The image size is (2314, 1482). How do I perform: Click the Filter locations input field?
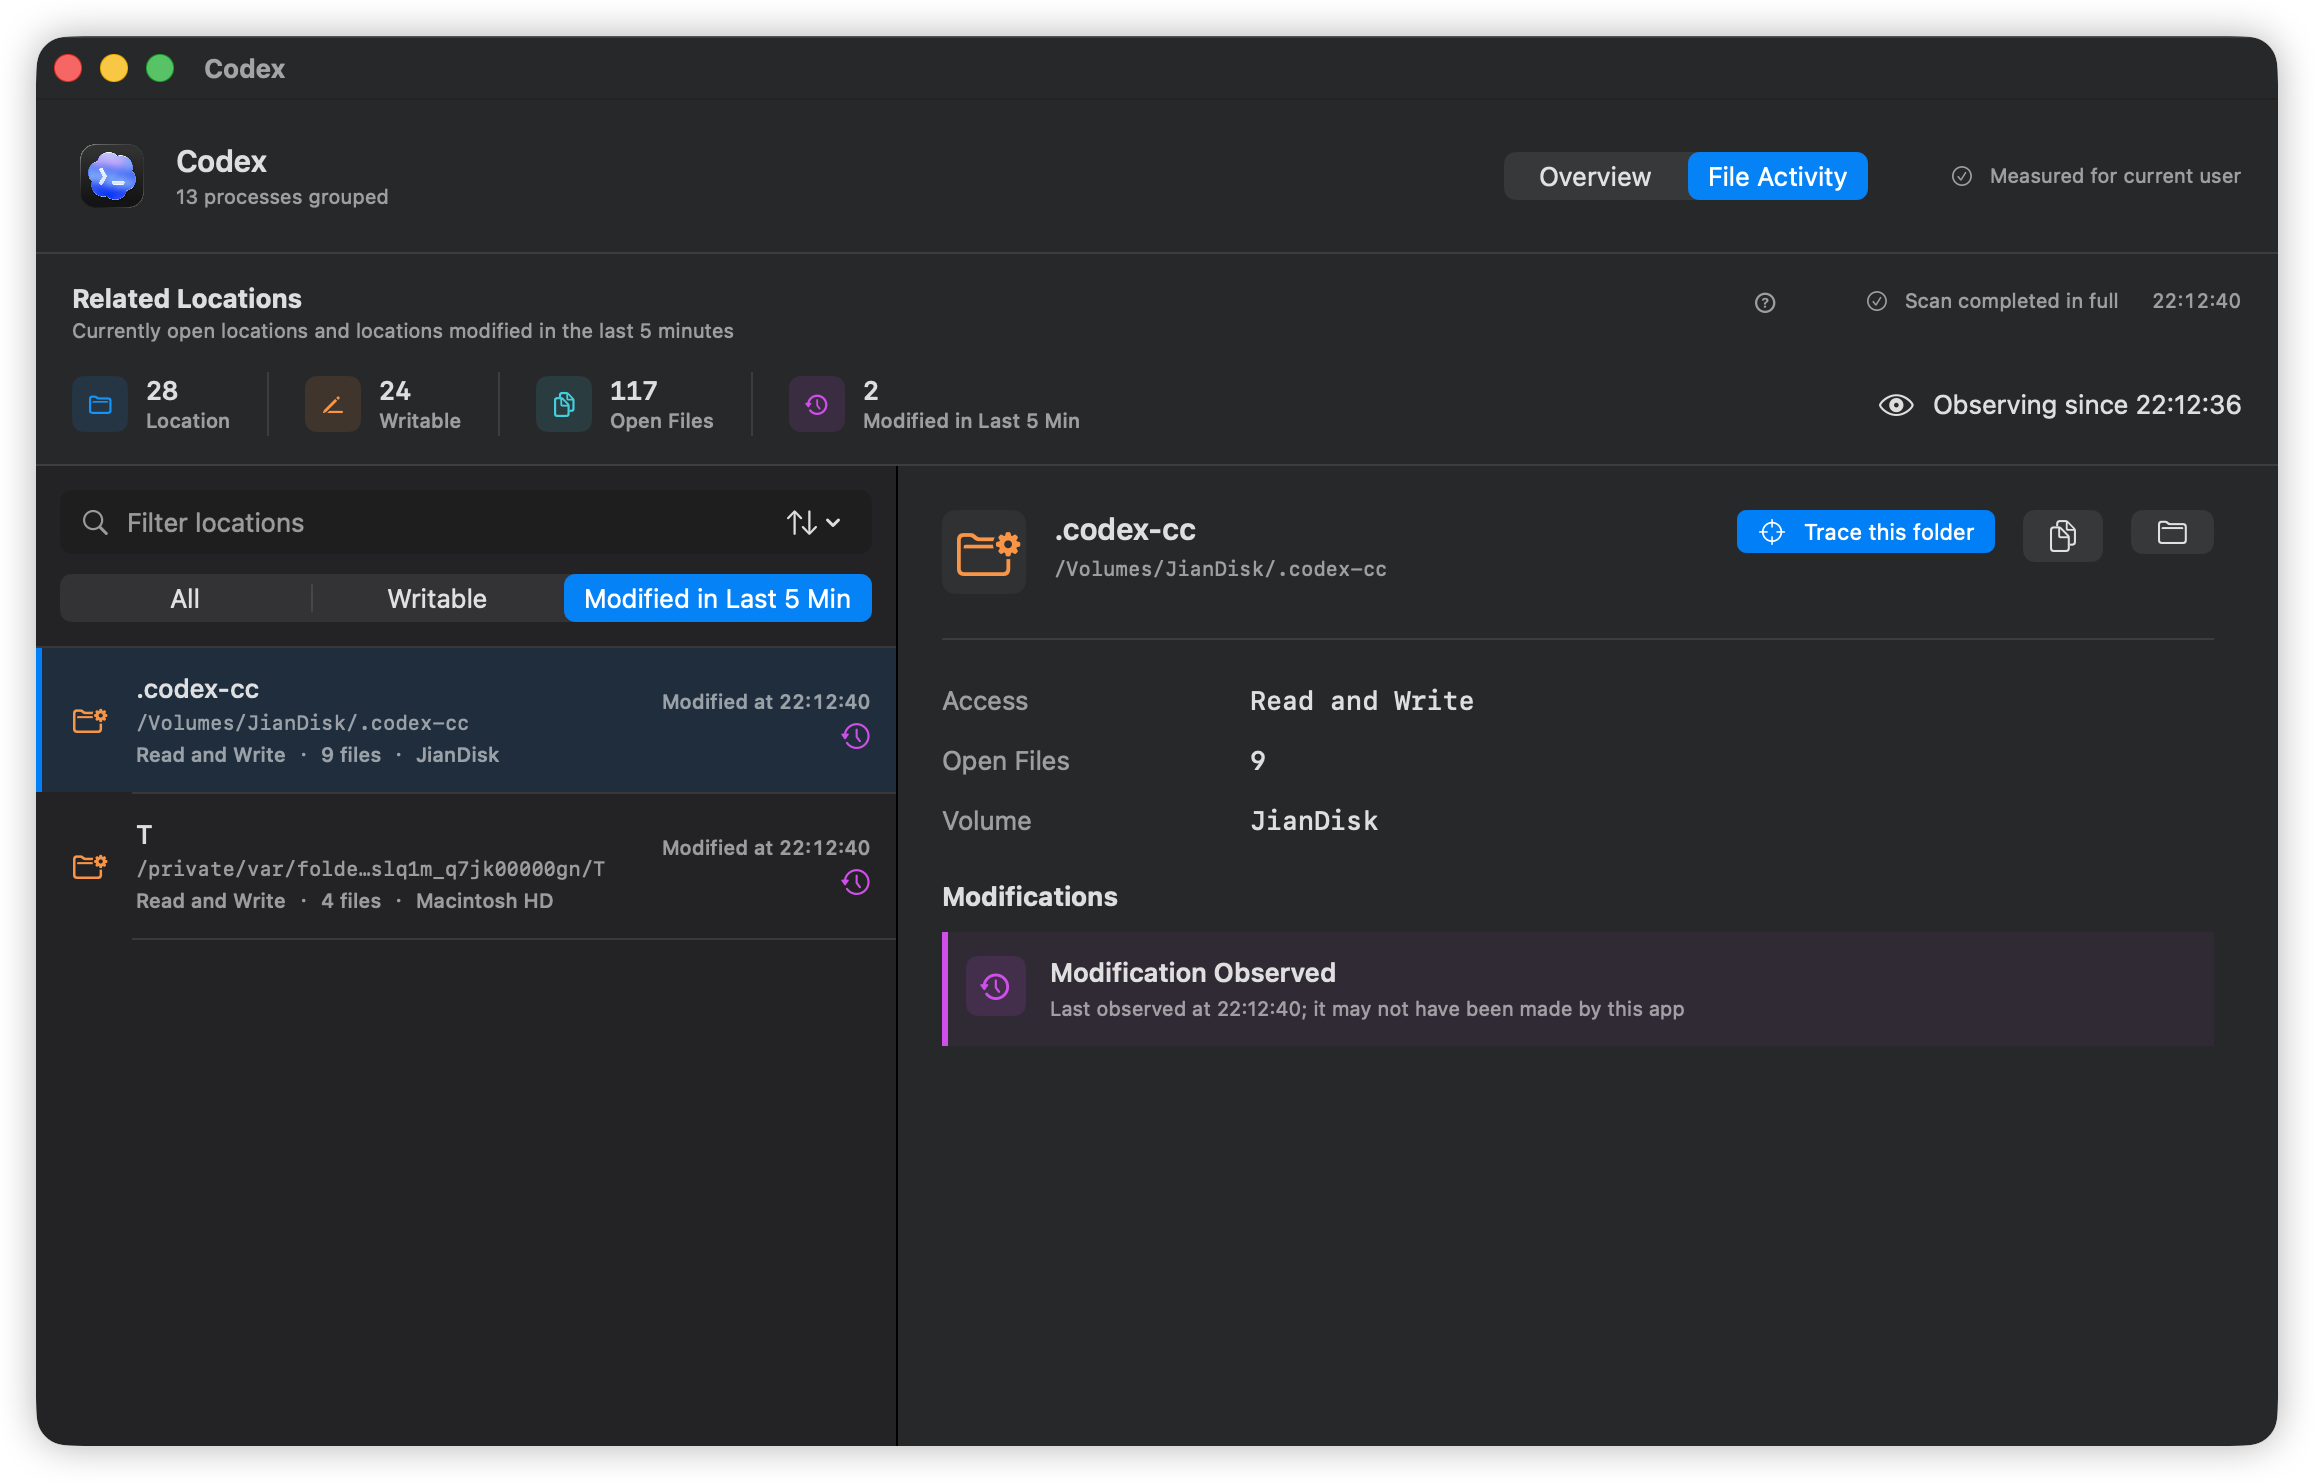466,522
